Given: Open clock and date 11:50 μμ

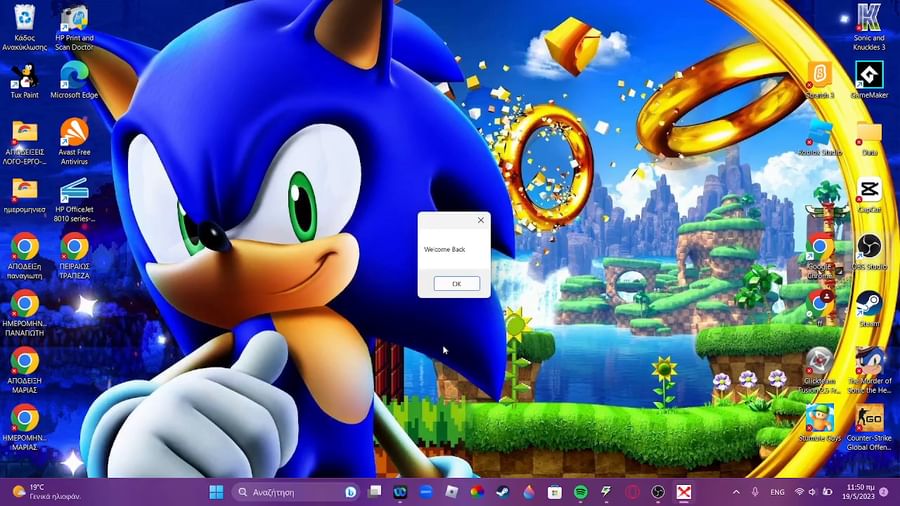Looking at the screenshot, I should 859,492.
